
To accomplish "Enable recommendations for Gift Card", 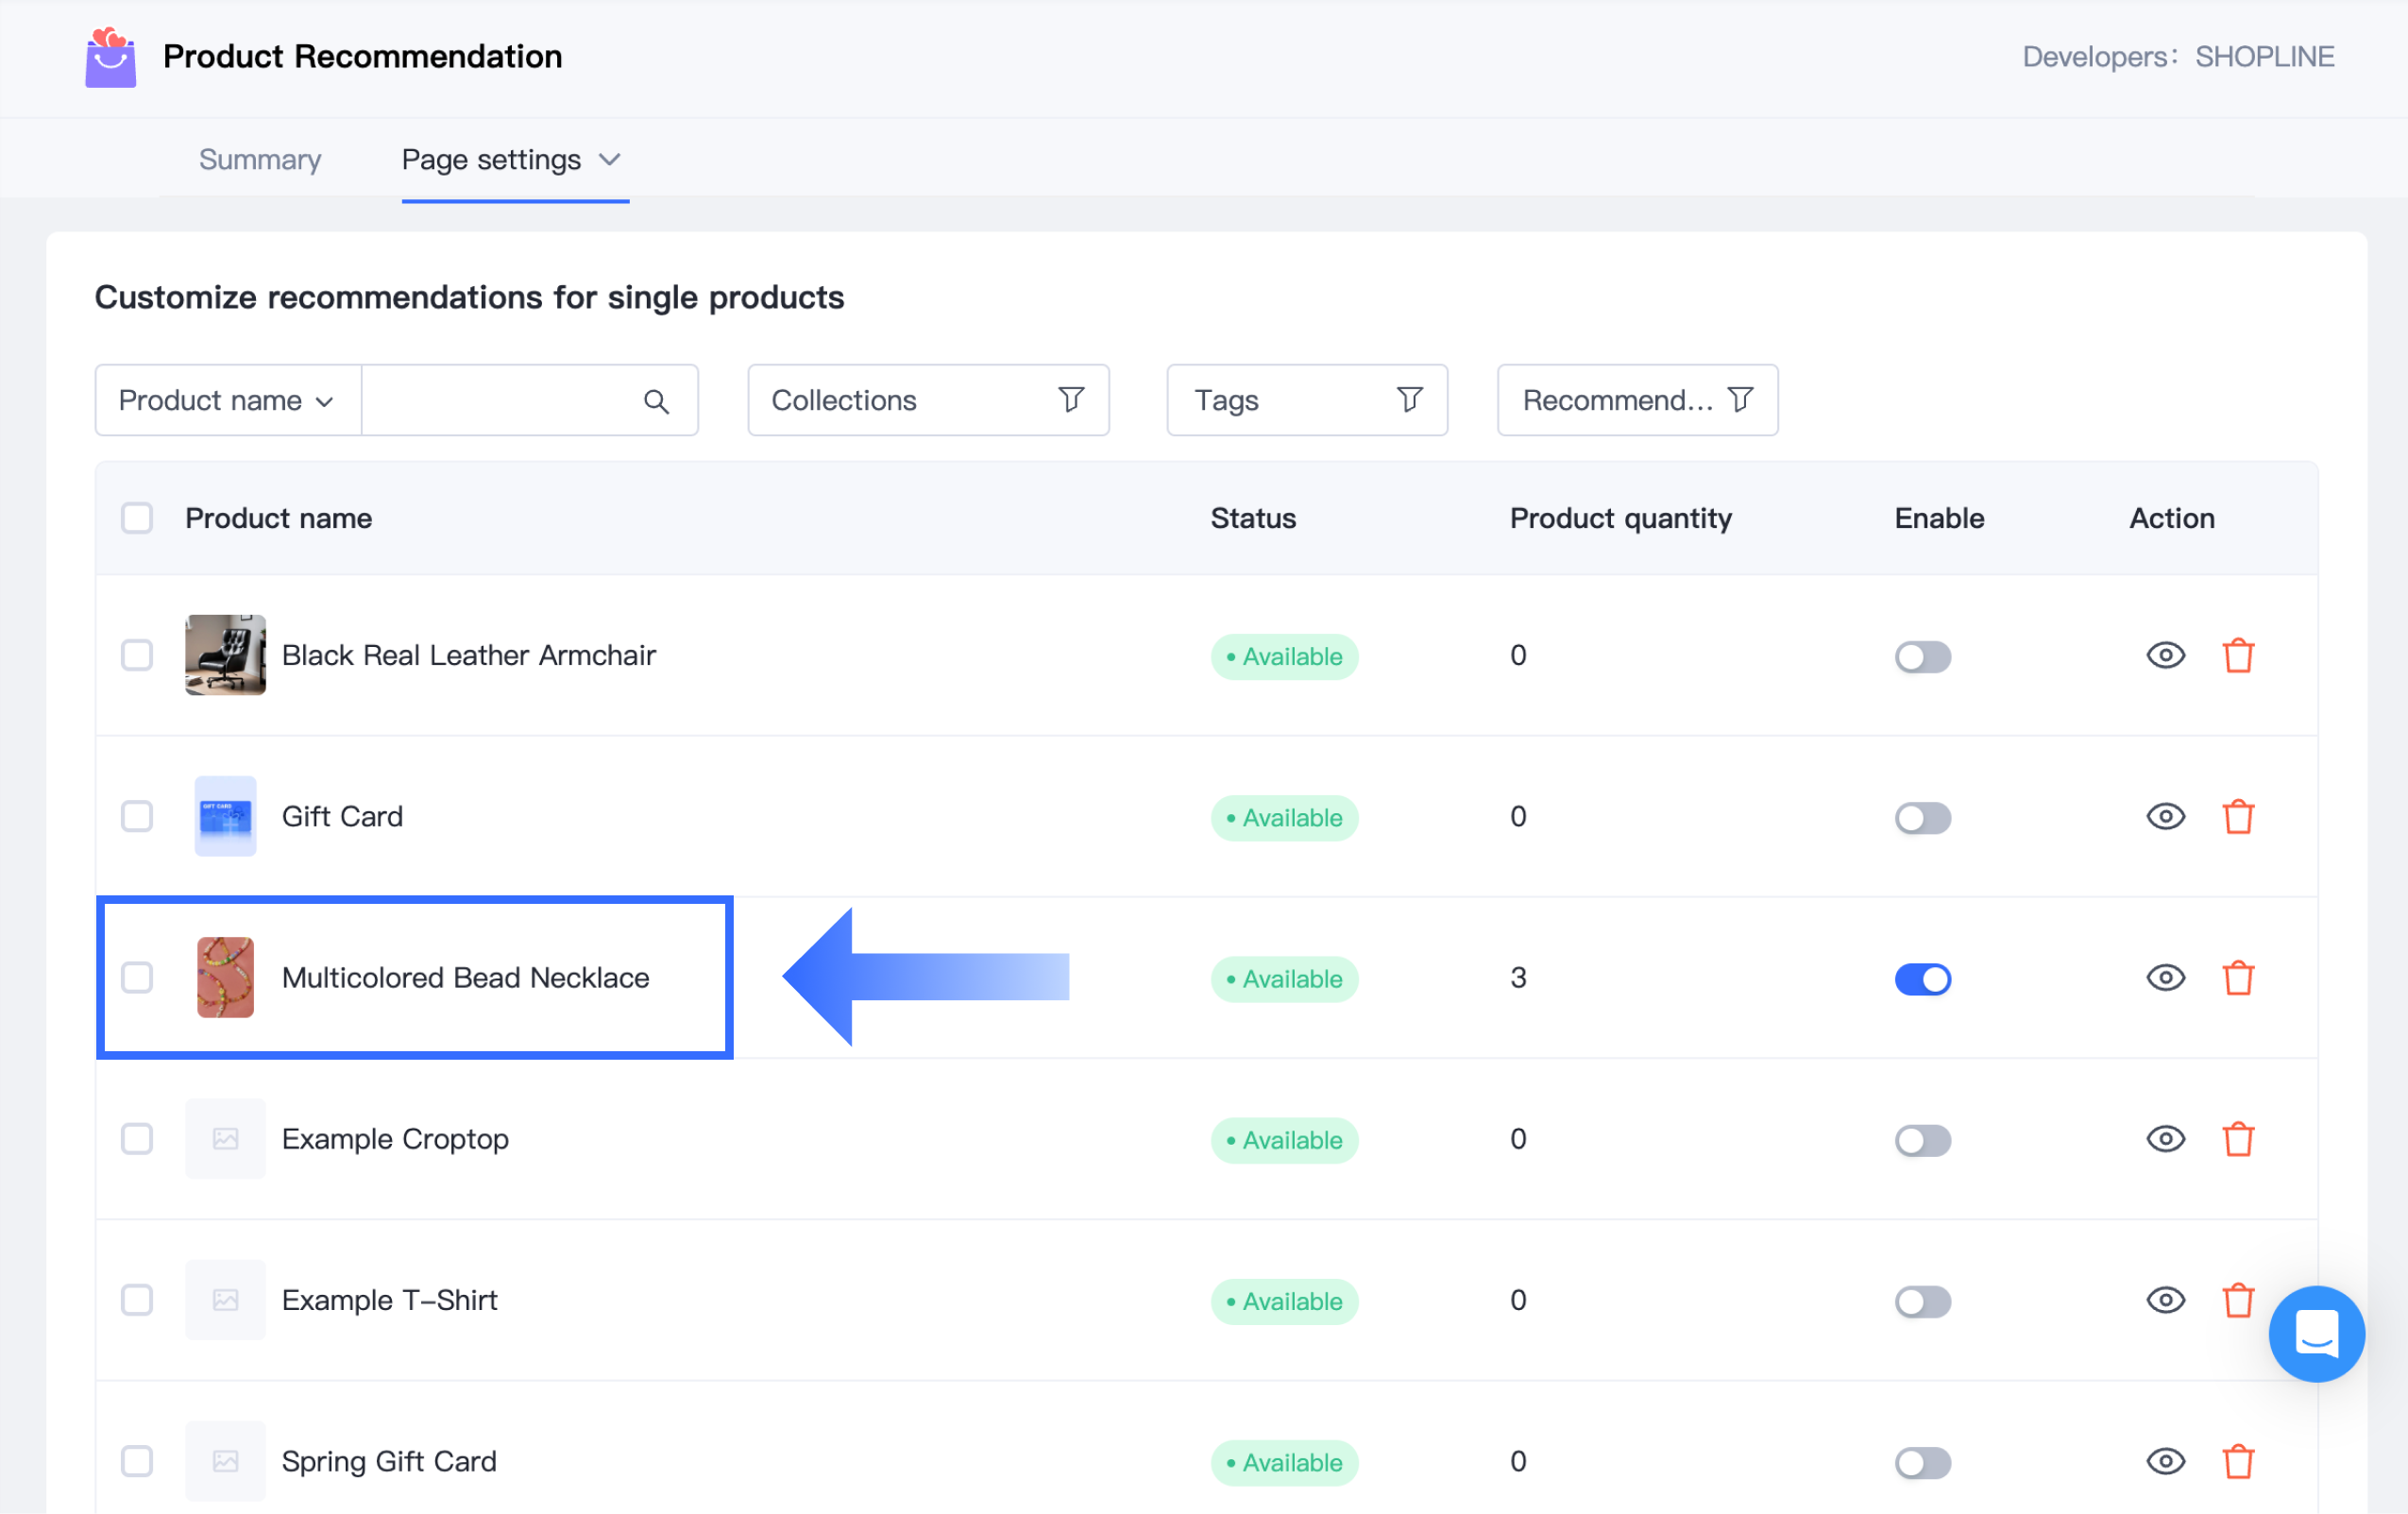I will tap(1922, 818).
